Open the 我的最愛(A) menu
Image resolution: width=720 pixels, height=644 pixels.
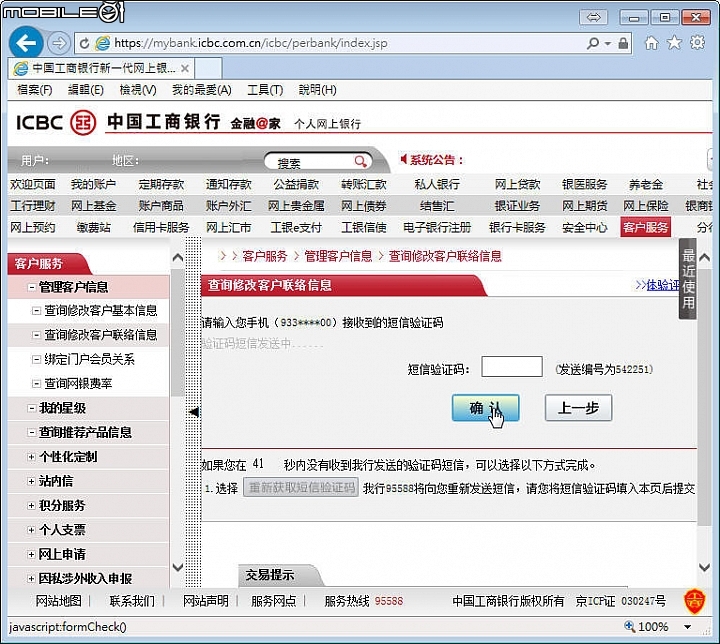point(202,90)
